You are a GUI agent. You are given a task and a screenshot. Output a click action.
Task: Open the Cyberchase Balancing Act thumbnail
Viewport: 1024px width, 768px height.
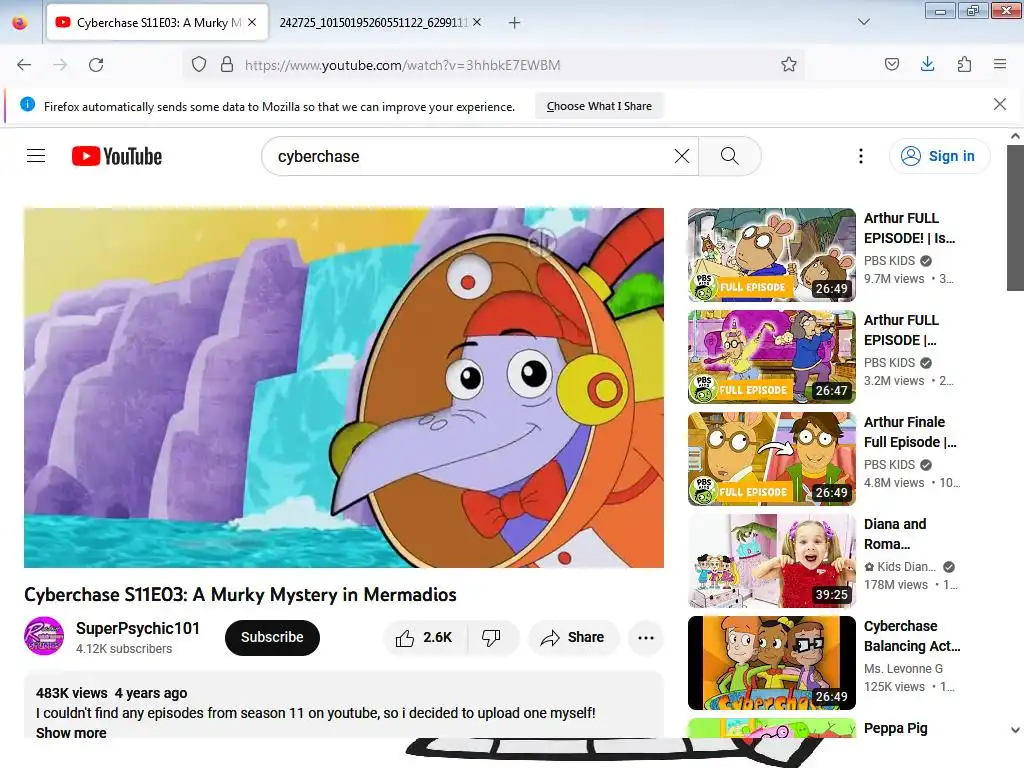pos(771,663)
